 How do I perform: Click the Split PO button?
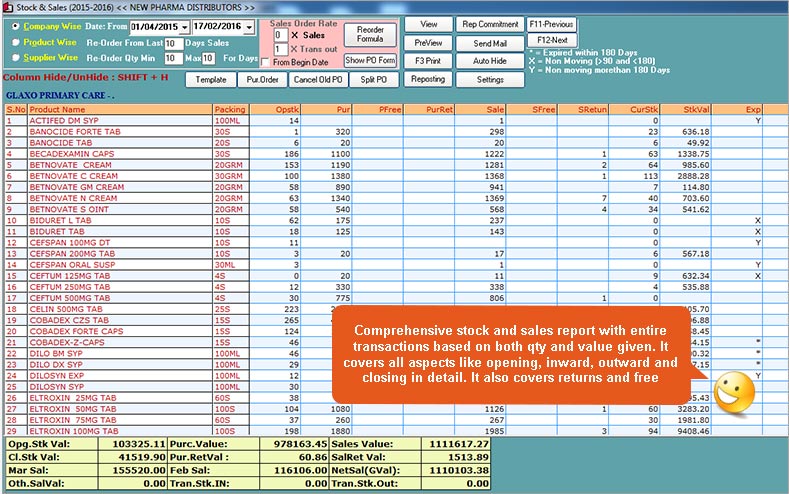(374, 79)
